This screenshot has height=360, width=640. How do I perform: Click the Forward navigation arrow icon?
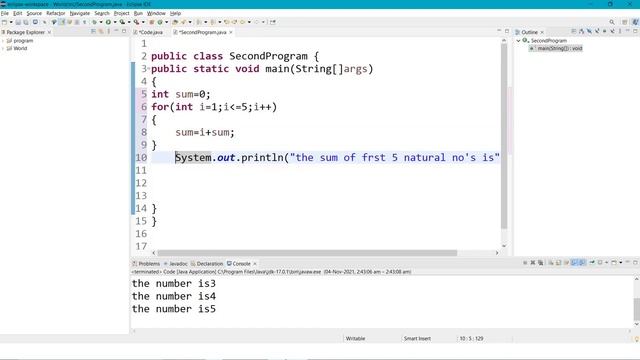[256, 22]
